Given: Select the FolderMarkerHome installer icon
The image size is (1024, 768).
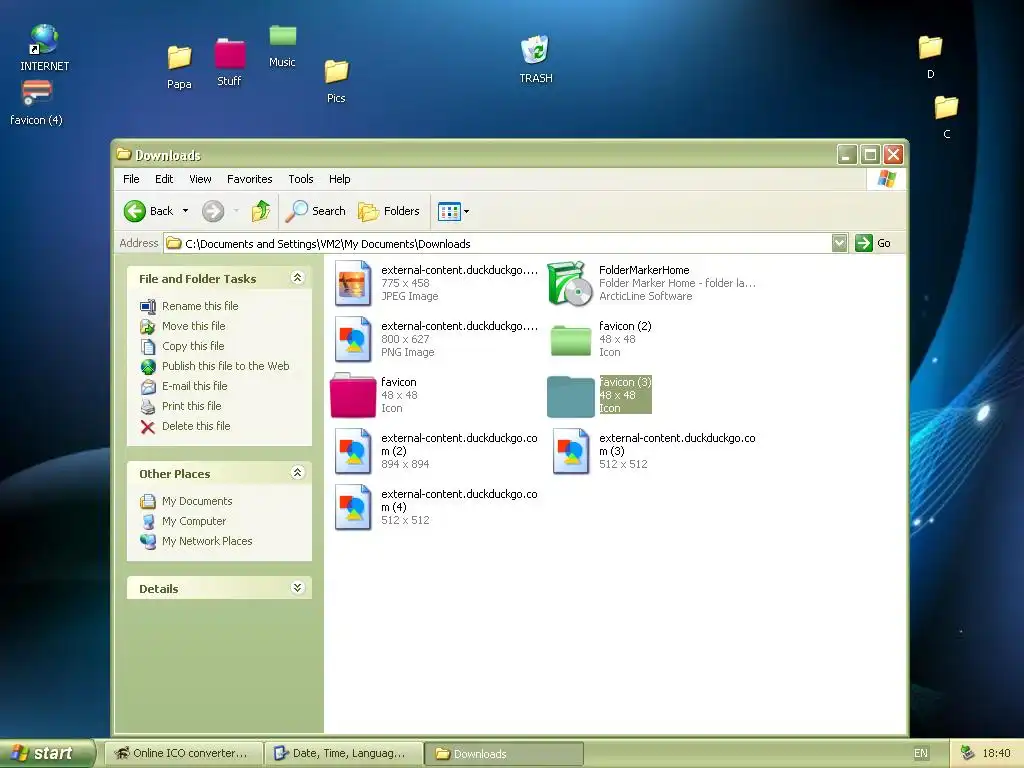Looking at the screenshot, I should pos(569,283).
